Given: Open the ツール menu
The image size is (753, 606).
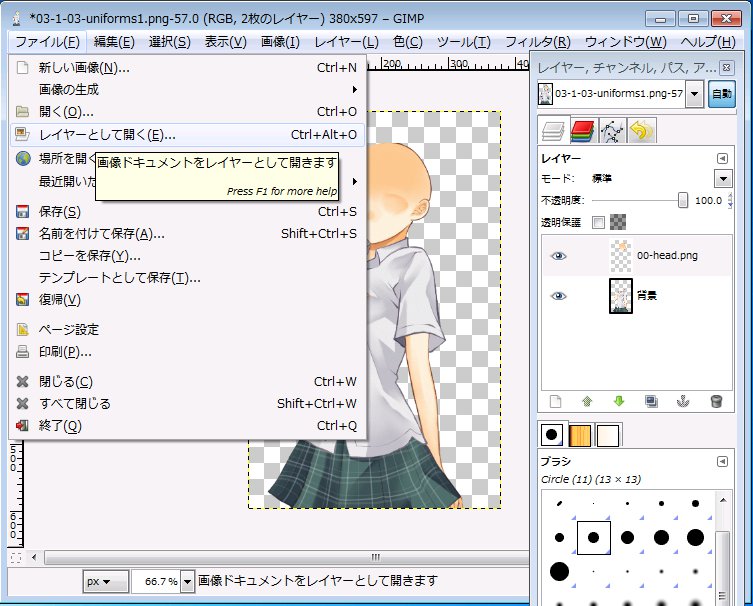Looking at the screenshot, I should tap(463, 42).
